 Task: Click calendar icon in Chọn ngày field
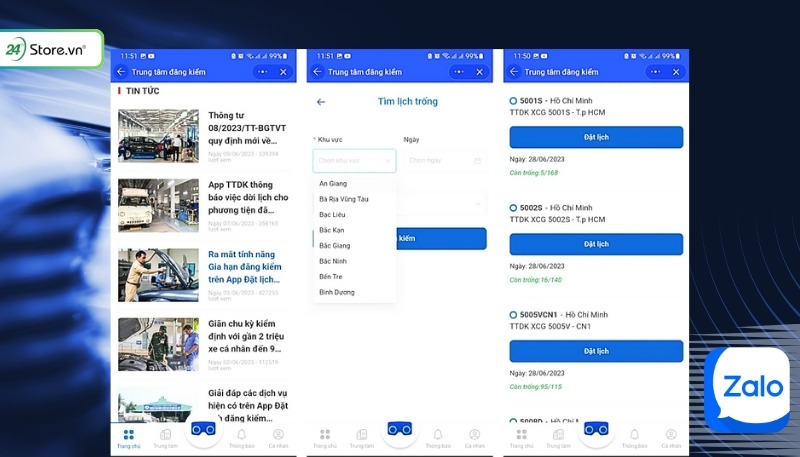(478, 161)
